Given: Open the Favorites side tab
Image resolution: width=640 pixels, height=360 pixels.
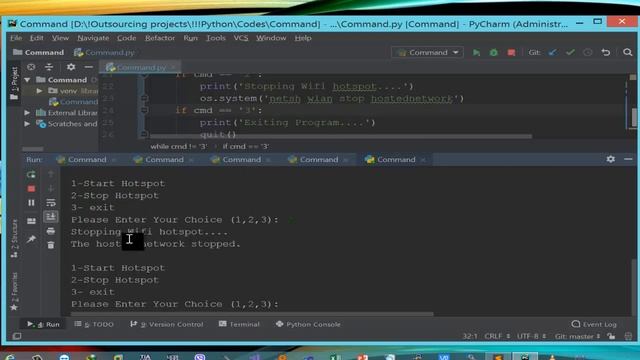Looking at the screenshot, I should [14, 291].
